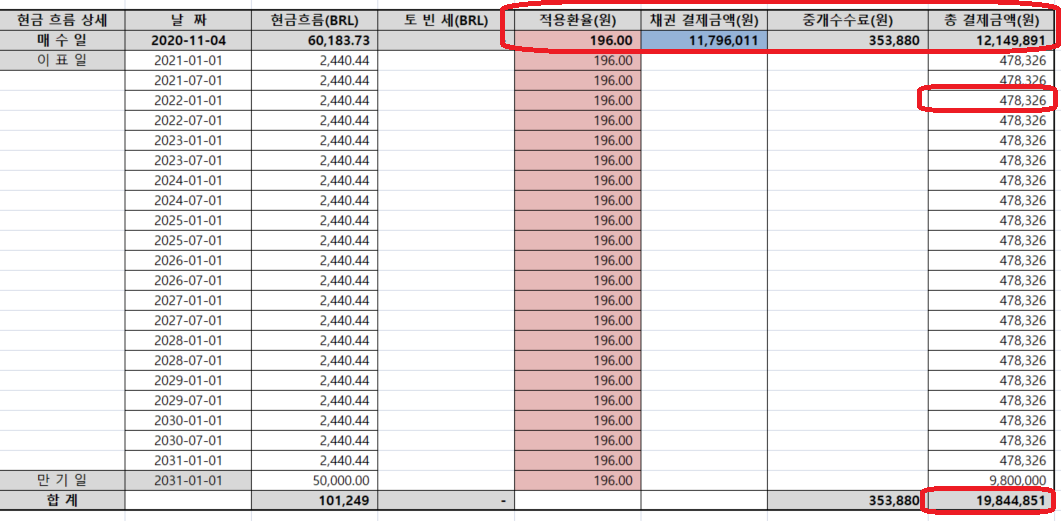
Task: Select the 토 빈 세(BRL) header cell
Action: [446, 20]
